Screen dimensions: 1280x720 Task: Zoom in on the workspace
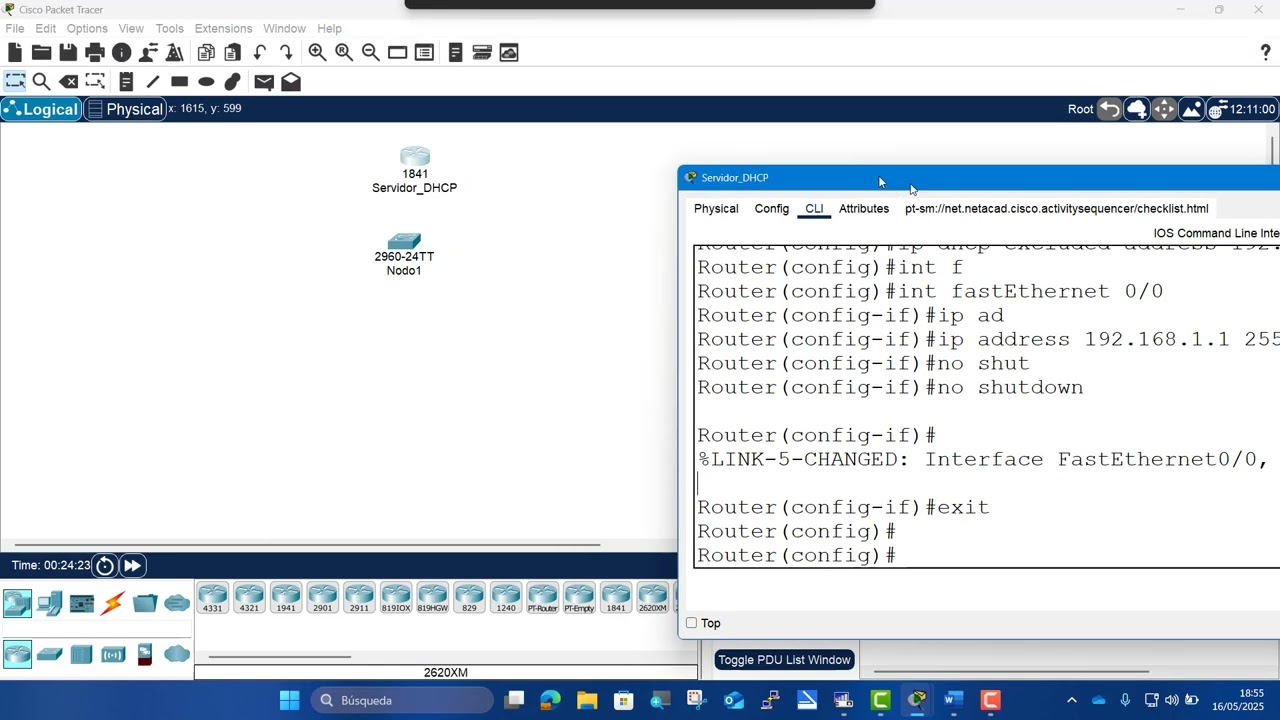(x=317, y=53)
